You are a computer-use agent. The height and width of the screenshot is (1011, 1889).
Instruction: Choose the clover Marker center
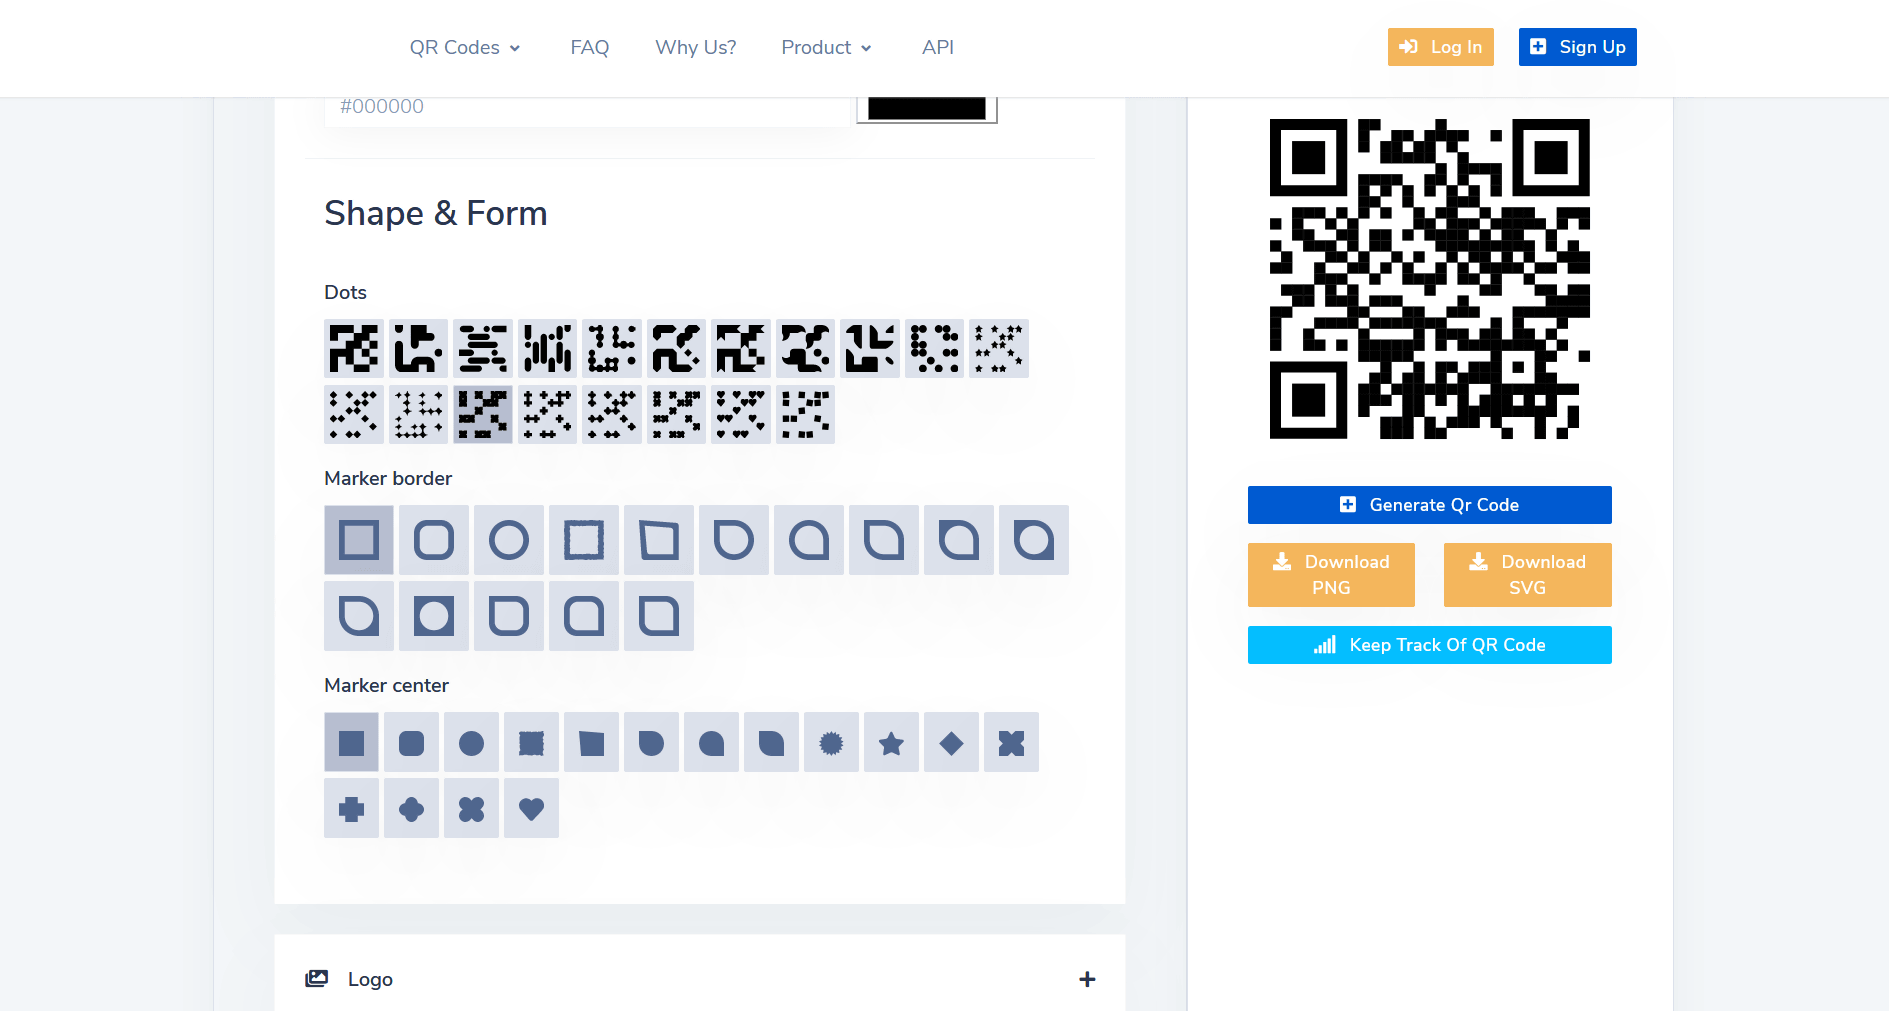pos(411,808)
